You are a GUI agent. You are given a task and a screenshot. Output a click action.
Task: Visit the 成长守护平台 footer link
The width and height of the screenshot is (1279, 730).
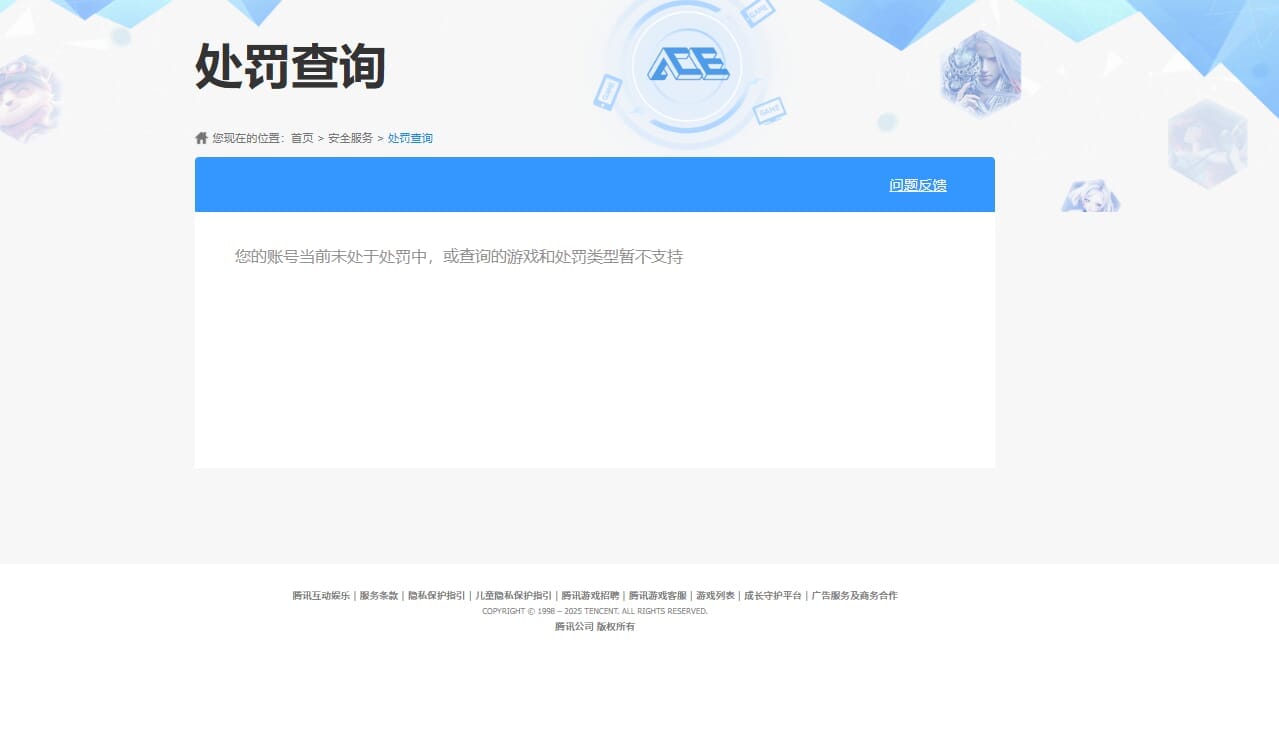pos(772,594)
